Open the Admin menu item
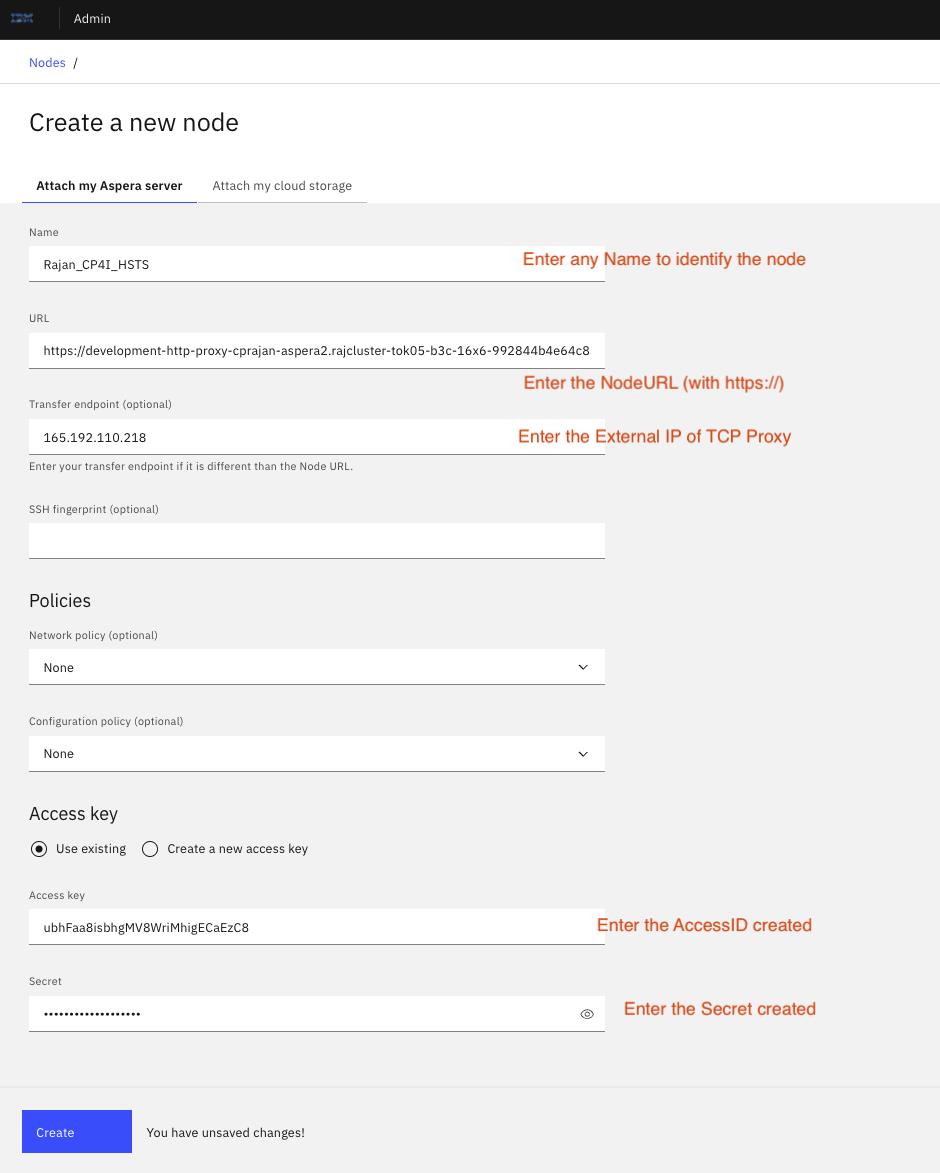The image size is (940, 1173). [x=92, y=19]
